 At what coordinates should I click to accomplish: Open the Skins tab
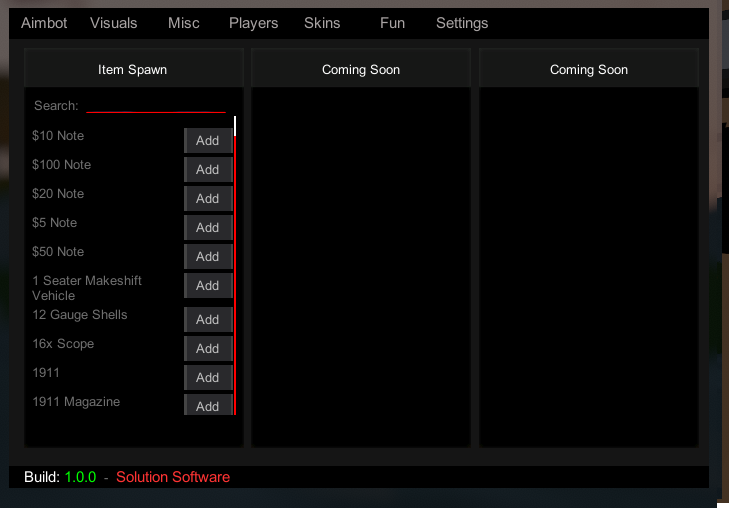(322, 23)
